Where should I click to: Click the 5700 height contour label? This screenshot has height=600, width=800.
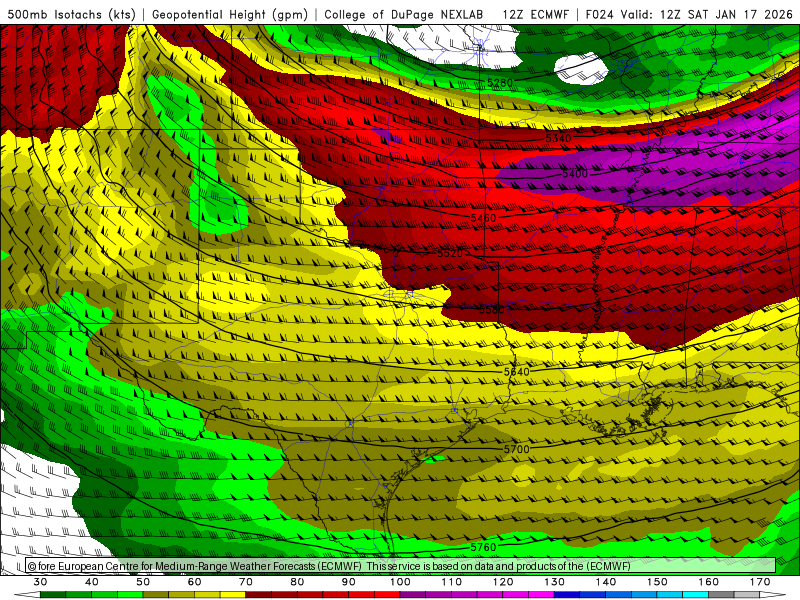(x=517, y=449)
